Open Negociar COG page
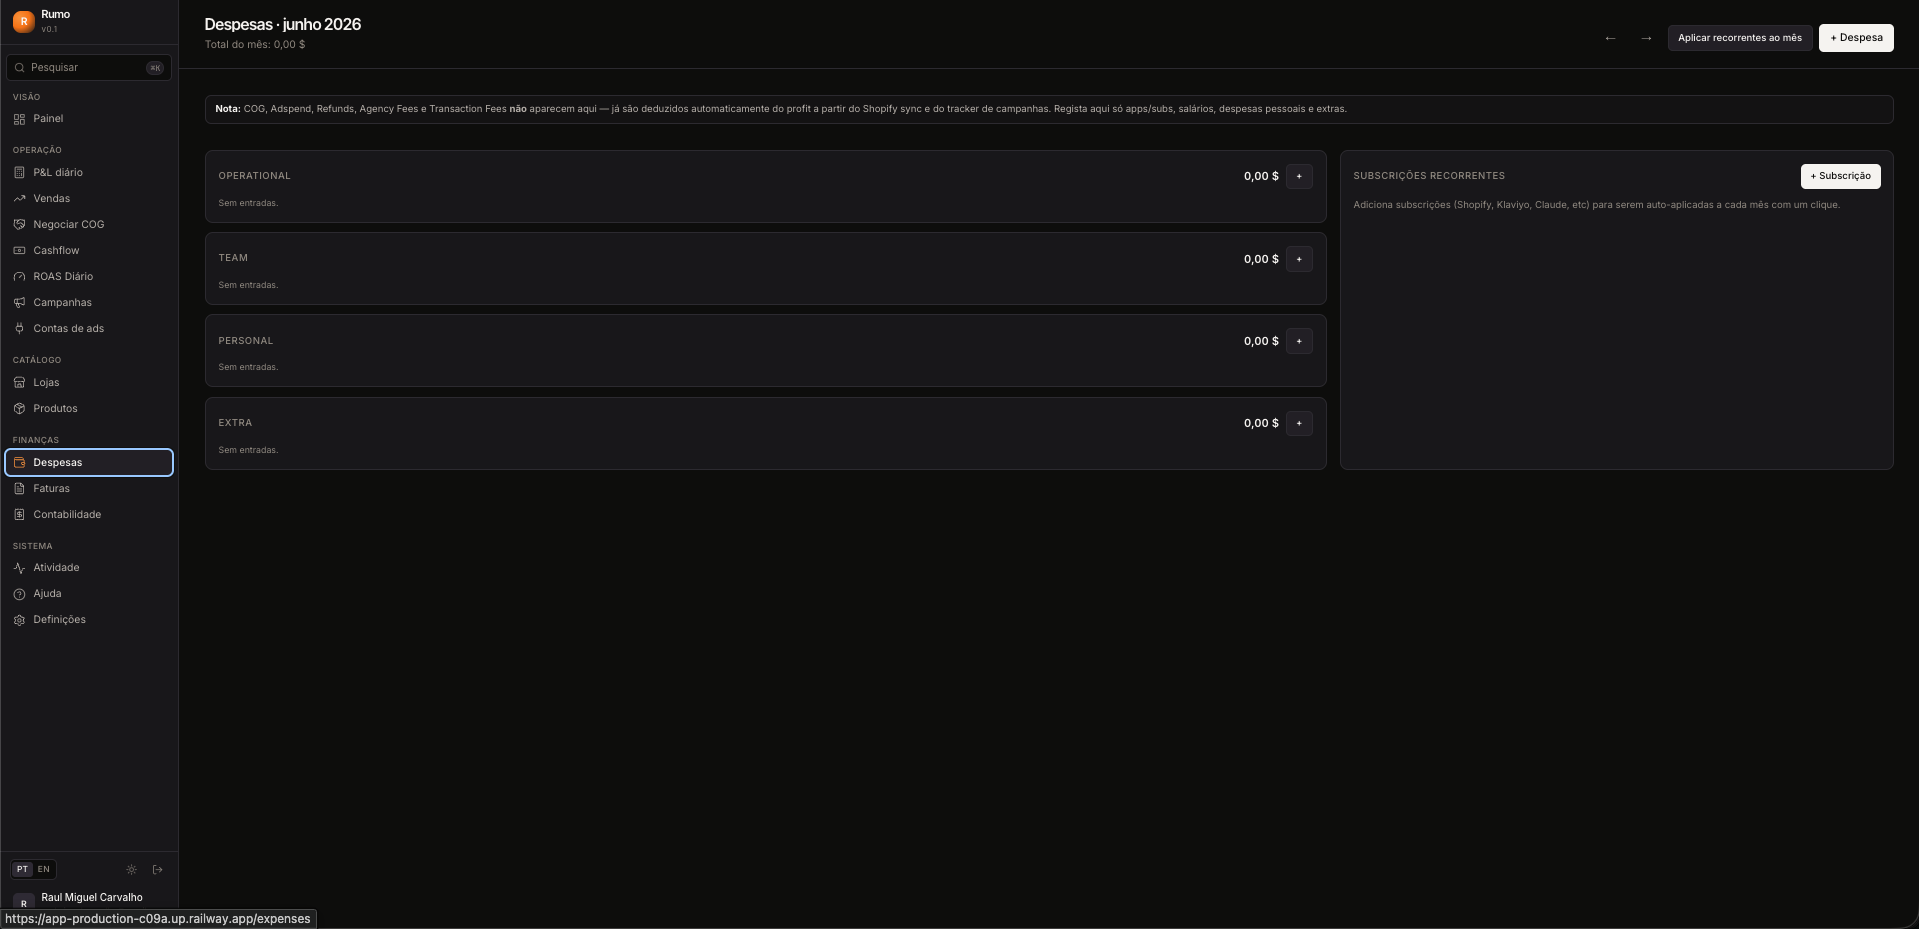This screenshot has height=929, width=1919. click(x=89, y=225)
